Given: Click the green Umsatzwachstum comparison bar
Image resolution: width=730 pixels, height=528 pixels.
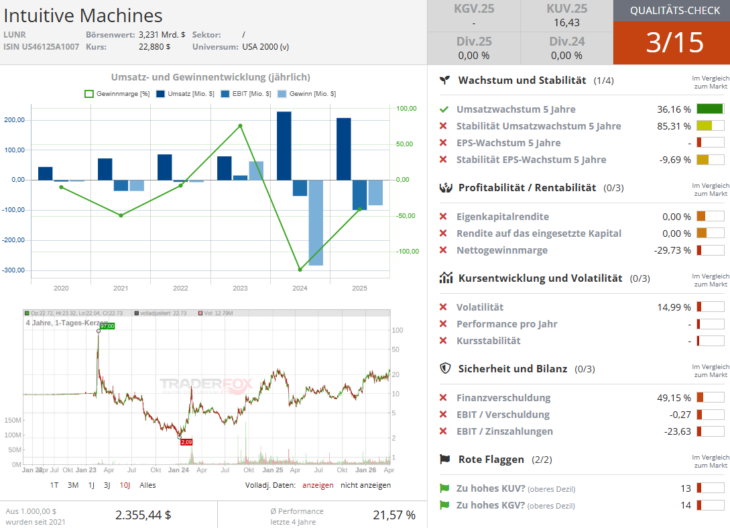Looking at the screenshot, I should pos(709,109).
